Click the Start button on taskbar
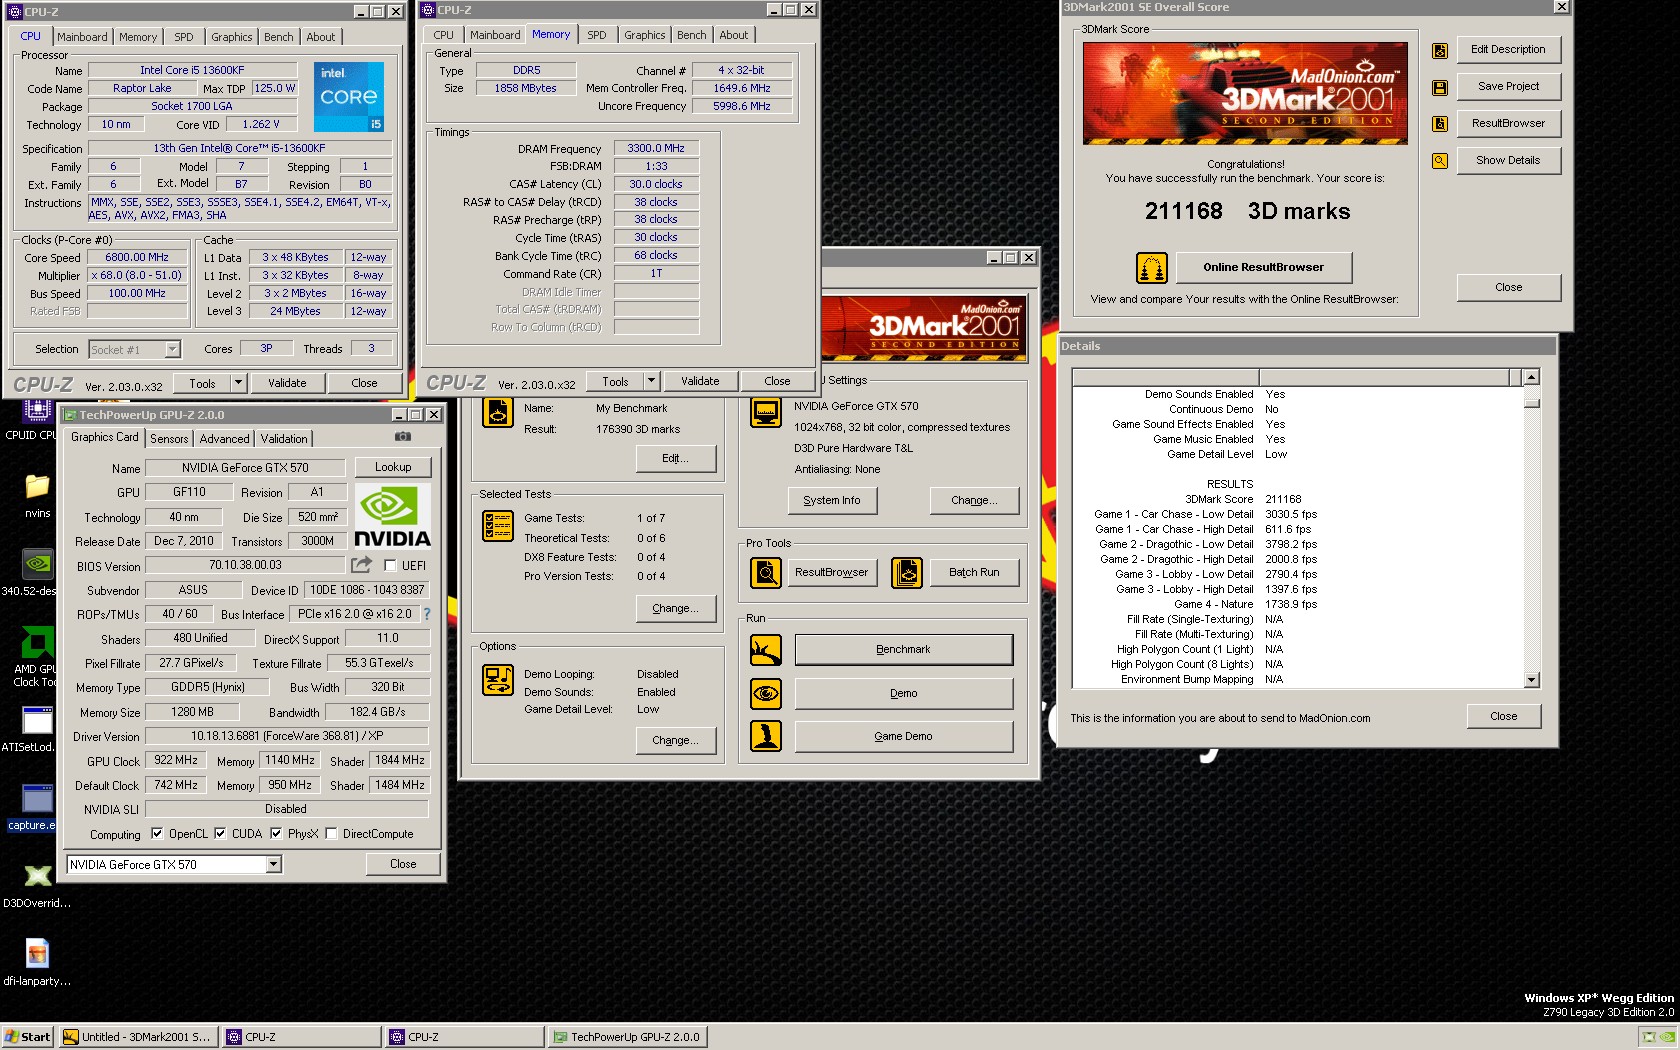The width and height of the screenshot is (1680, 1050). 28,1037
